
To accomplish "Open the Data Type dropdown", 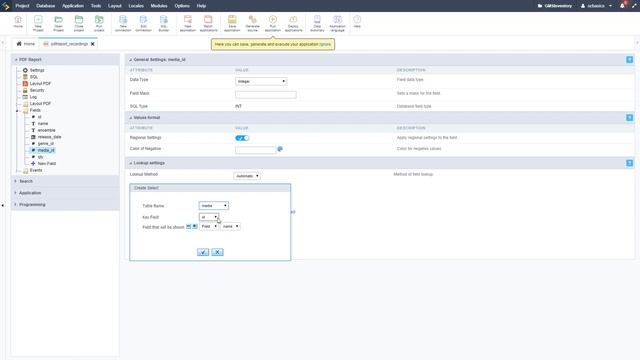I will click(261, 81).
